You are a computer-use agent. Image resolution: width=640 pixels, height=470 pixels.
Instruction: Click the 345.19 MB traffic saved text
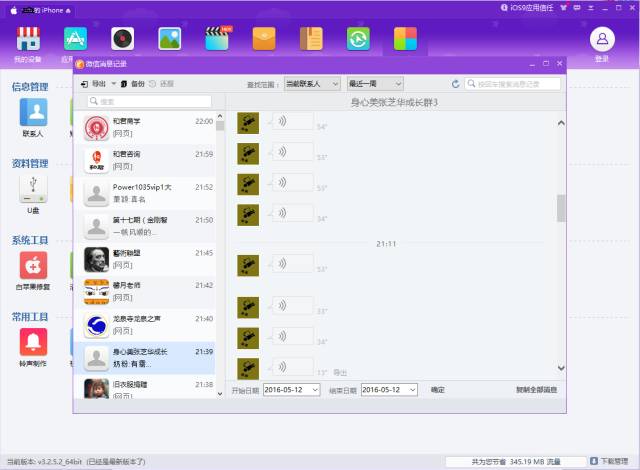point(516,461)
